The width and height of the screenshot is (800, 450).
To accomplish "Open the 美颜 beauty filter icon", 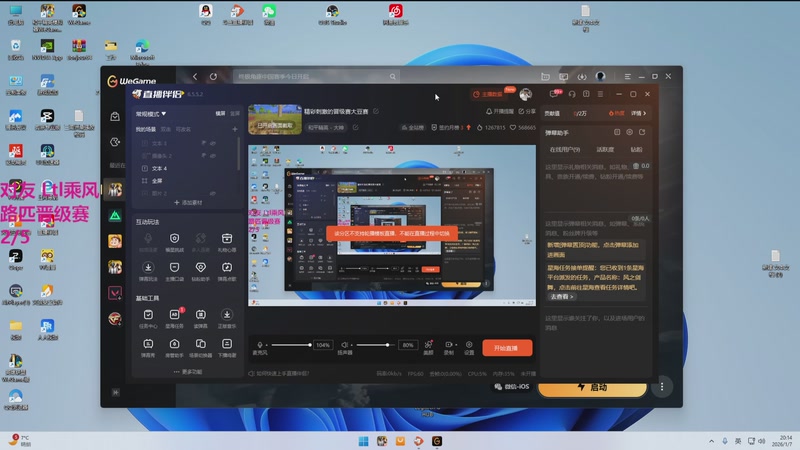I will point(429,344).
